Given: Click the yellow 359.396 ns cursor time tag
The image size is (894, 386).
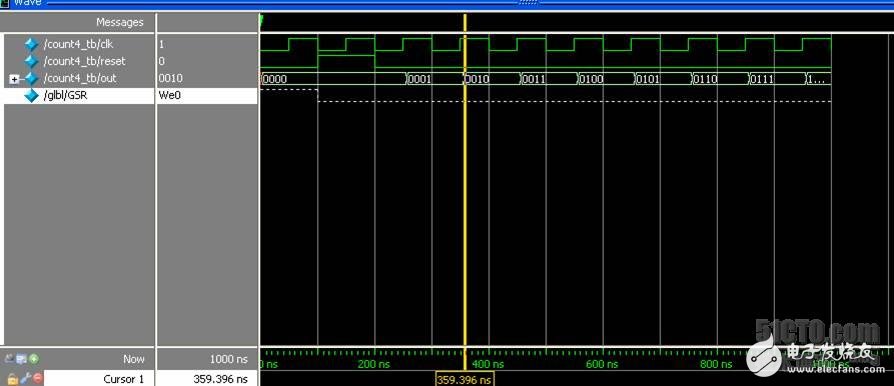Looking at the screenshot, I should pos(465,379).
